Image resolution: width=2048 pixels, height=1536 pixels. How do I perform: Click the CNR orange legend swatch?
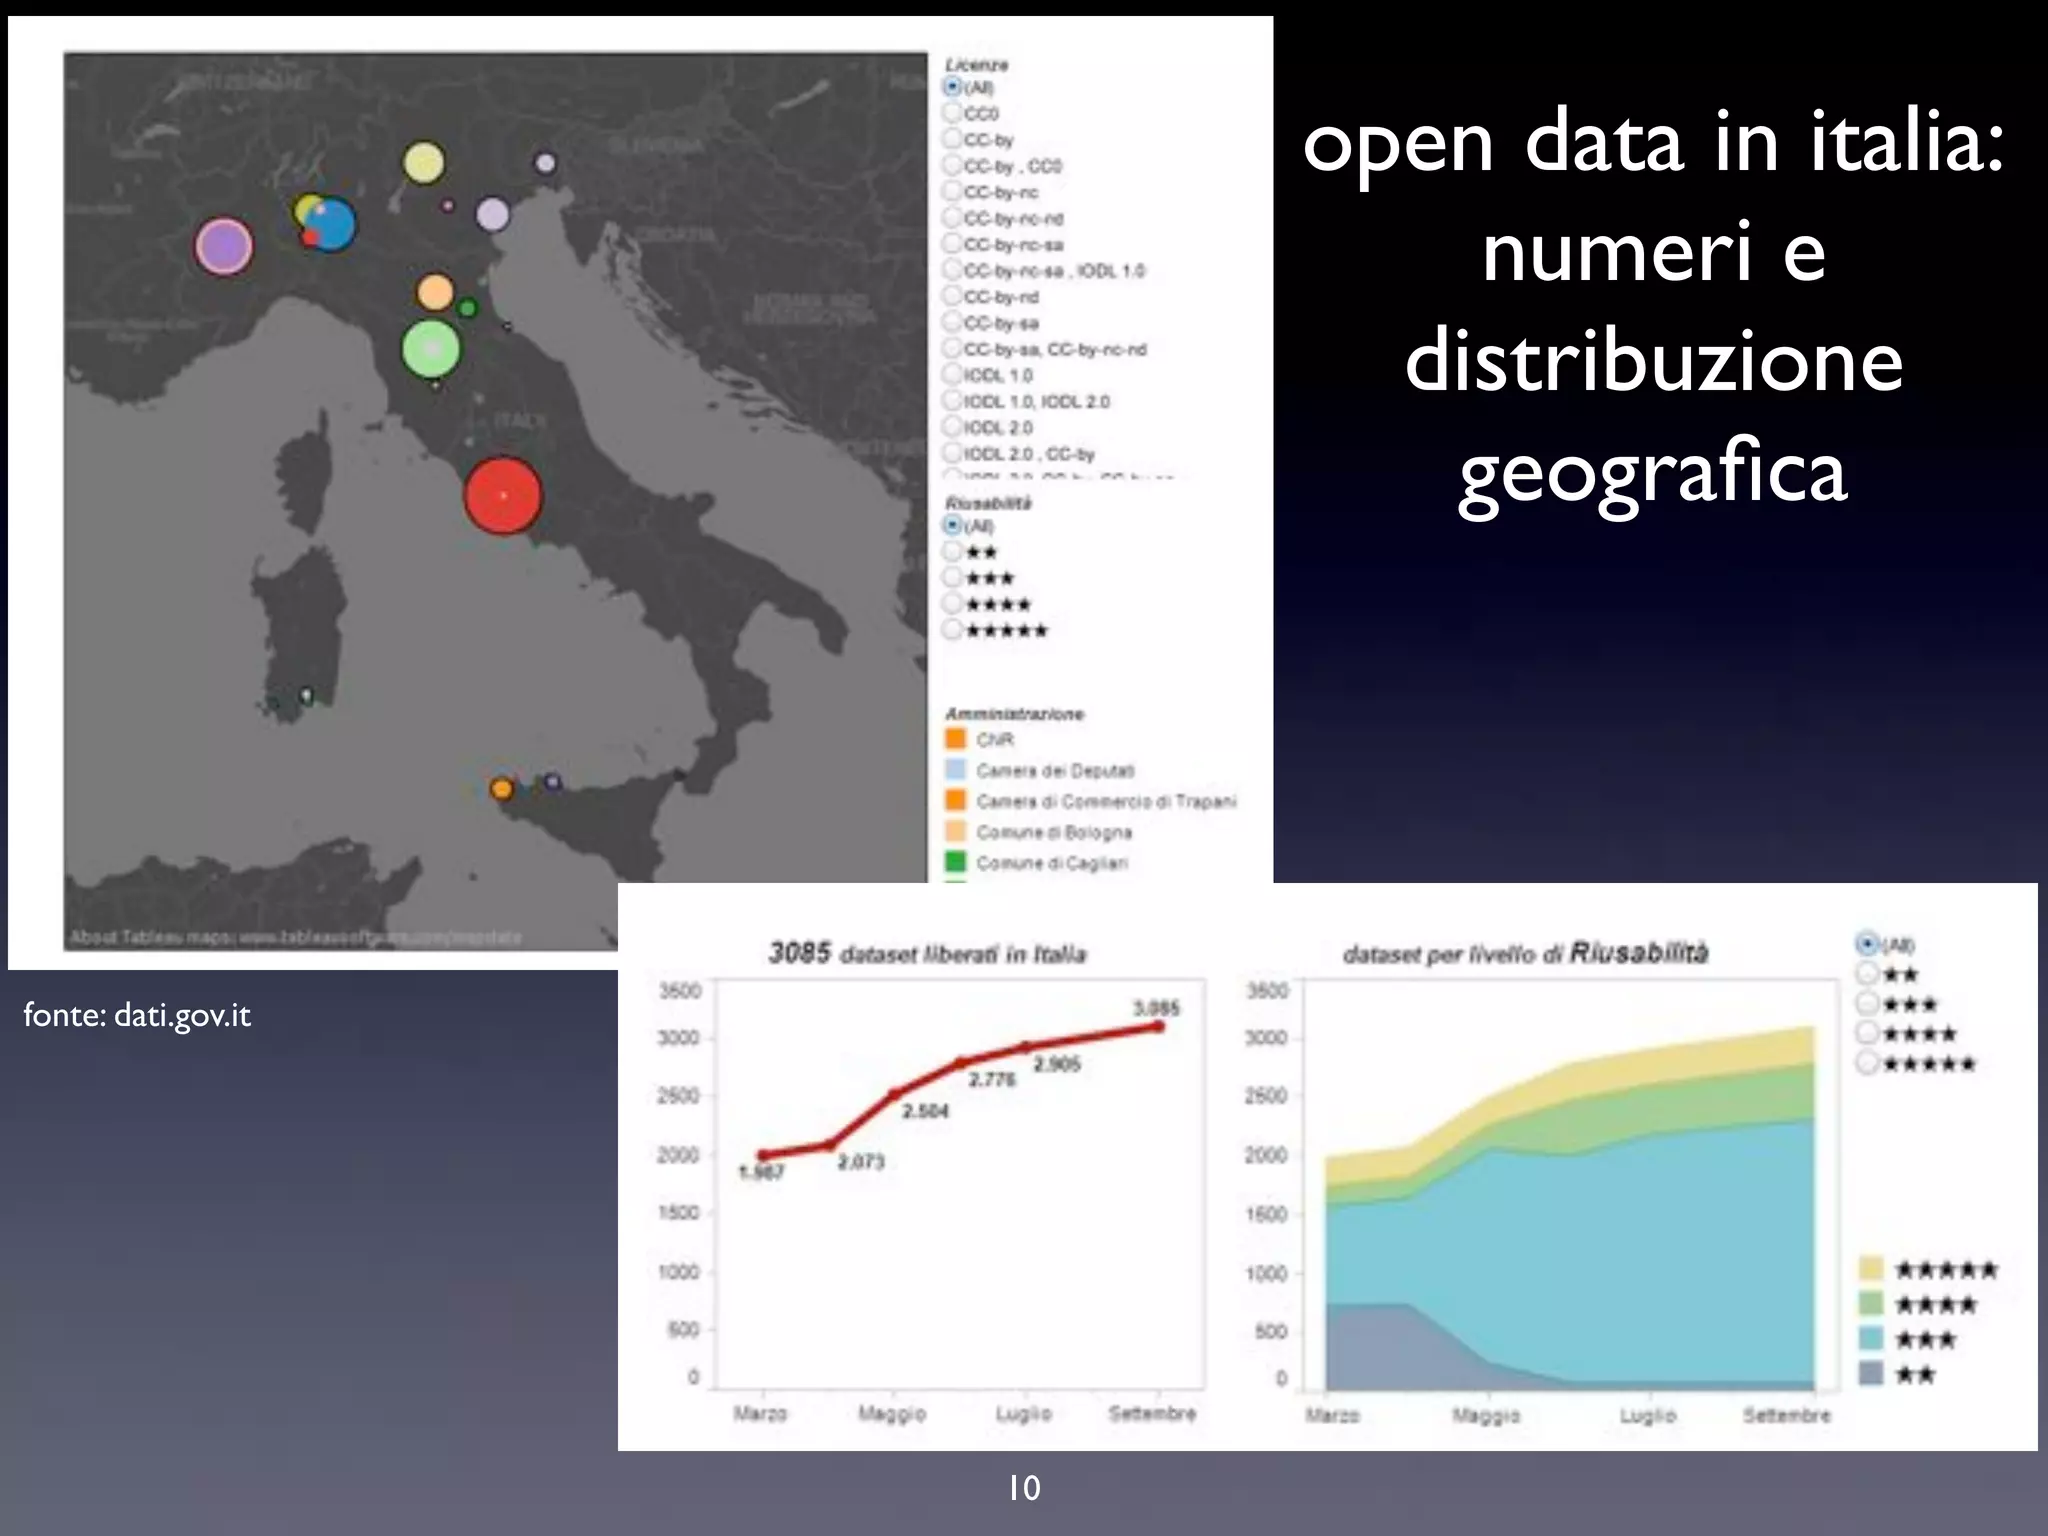click(x=956, y=739)
